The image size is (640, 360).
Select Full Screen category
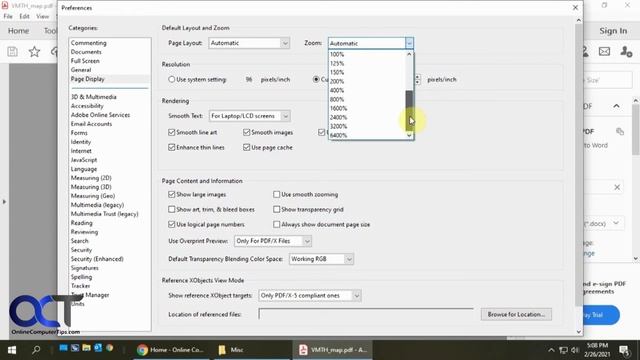(85, 61)
